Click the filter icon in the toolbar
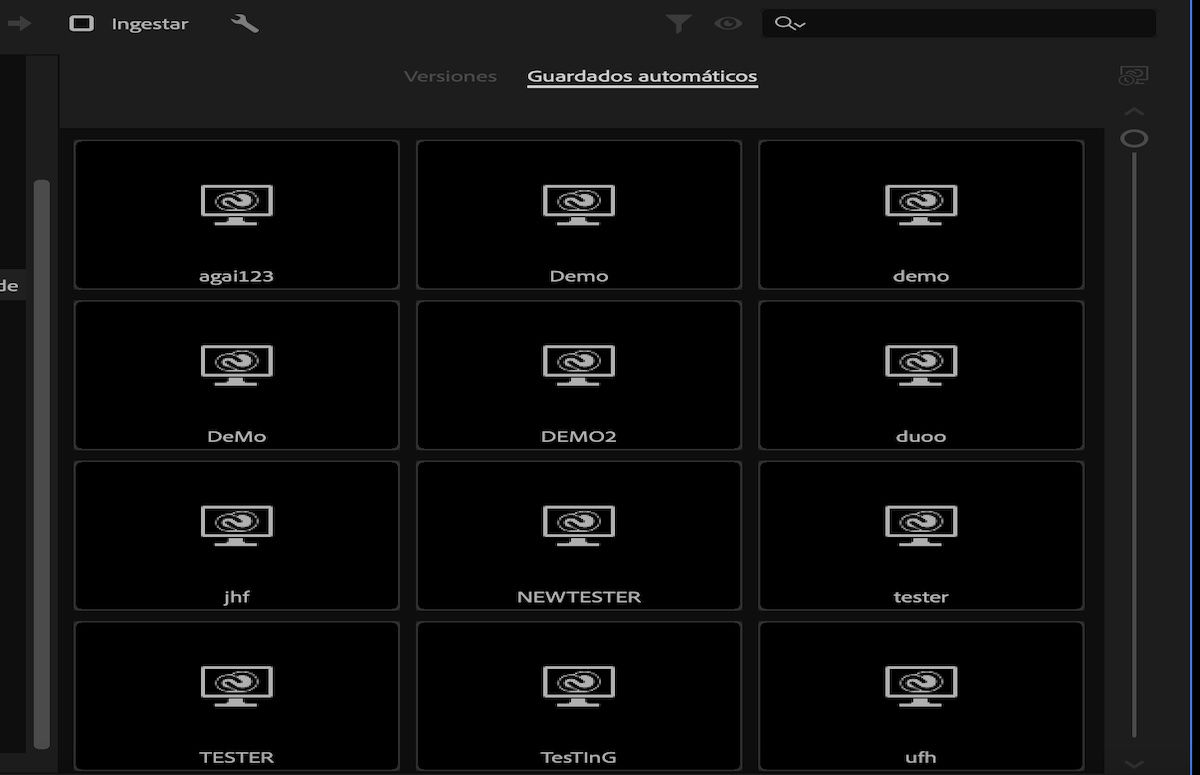The height and width of the screenshot is (775, 1200). point(679,23)
